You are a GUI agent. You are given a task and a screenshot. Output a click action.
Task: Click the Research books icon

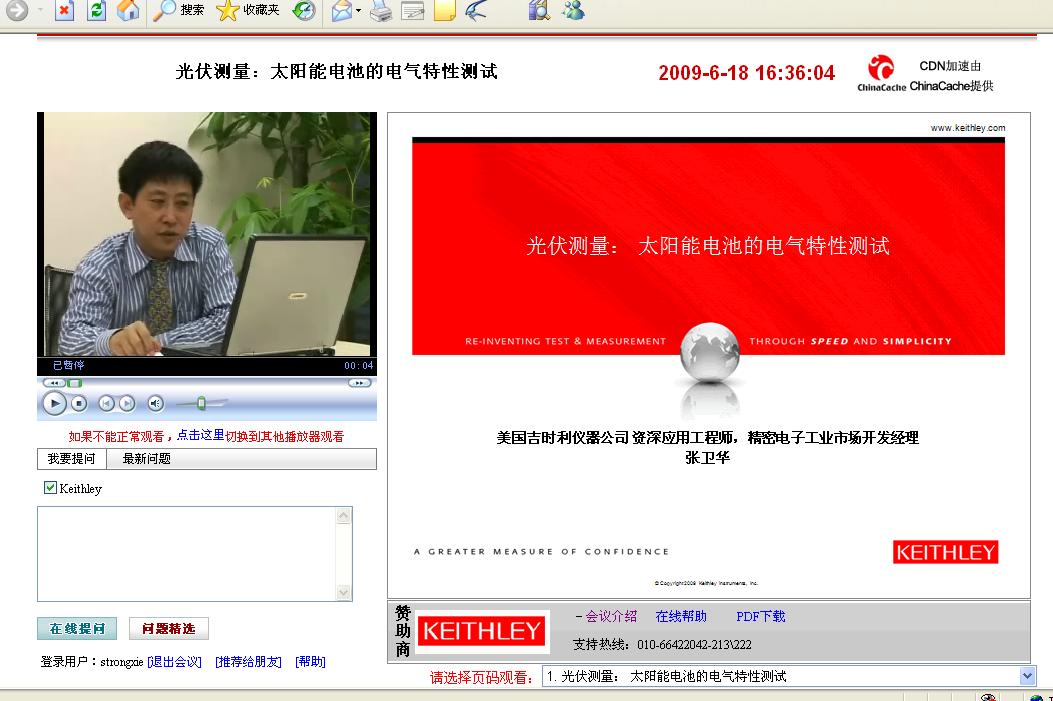pyautogui.click(x=539, y=10)
